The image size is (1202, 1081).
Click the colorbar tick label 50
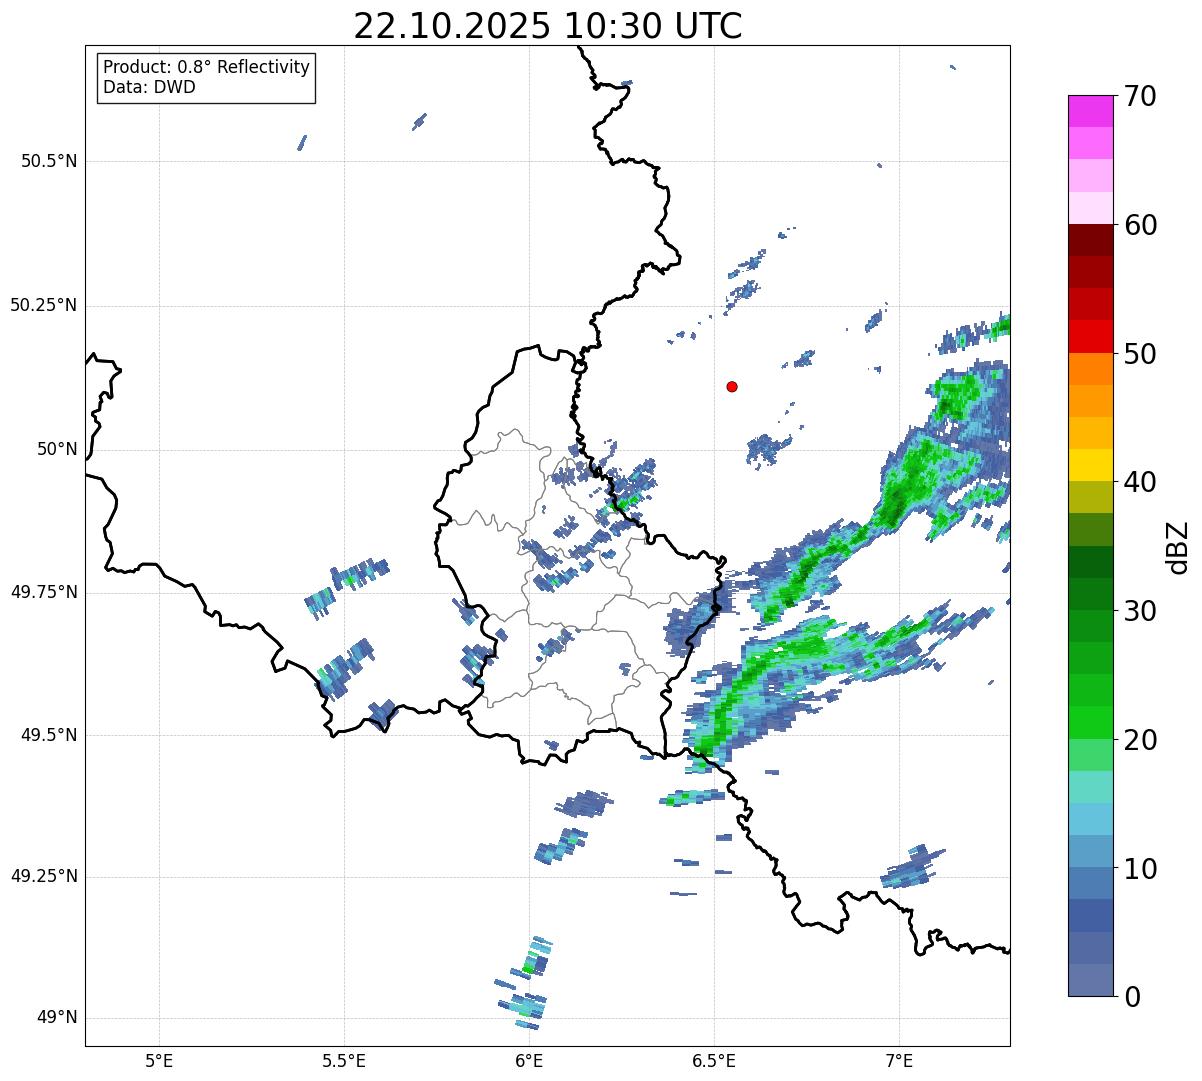[x=1140, y=354]
